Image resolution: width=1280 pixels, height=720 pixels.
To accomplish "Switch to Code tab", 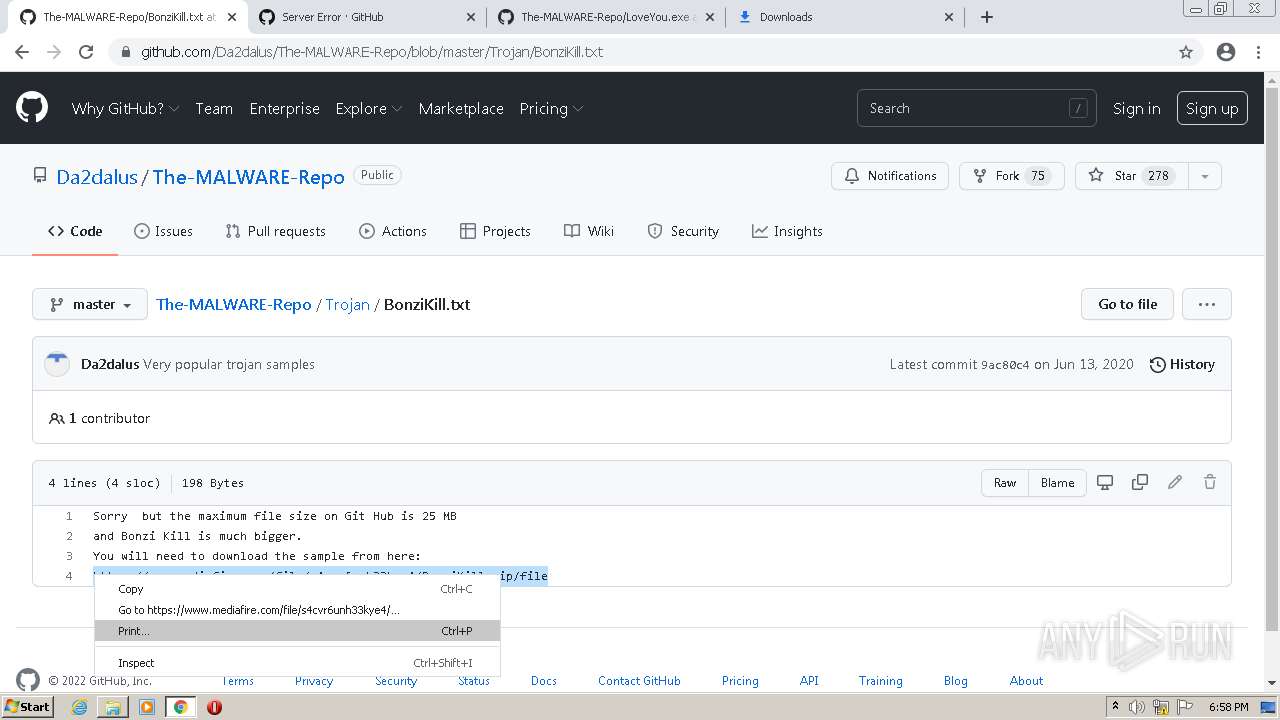I will [75, 231].
